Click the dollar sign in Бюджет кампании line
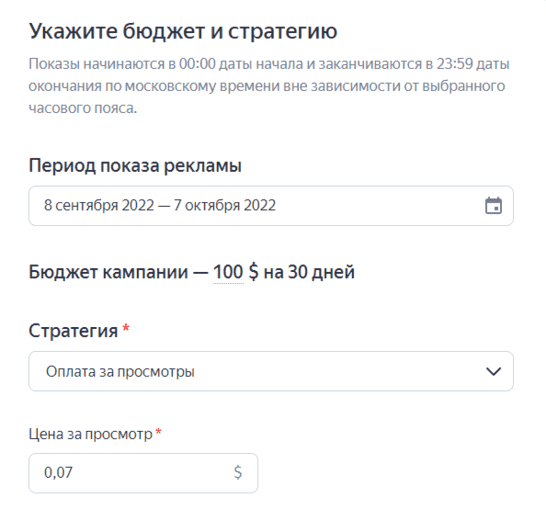 (254, 272)
